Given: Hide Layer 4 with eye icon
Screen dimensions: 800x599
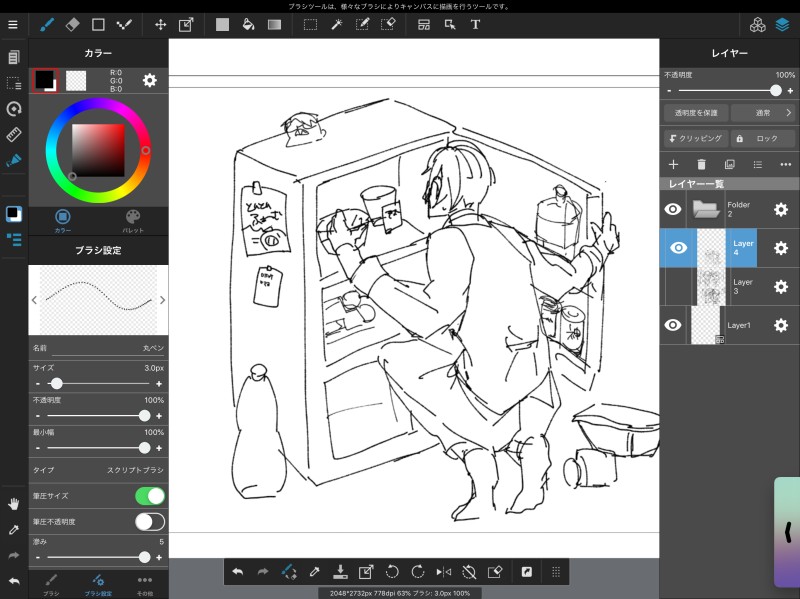Looking at the screenshot, I should (678, 248).
